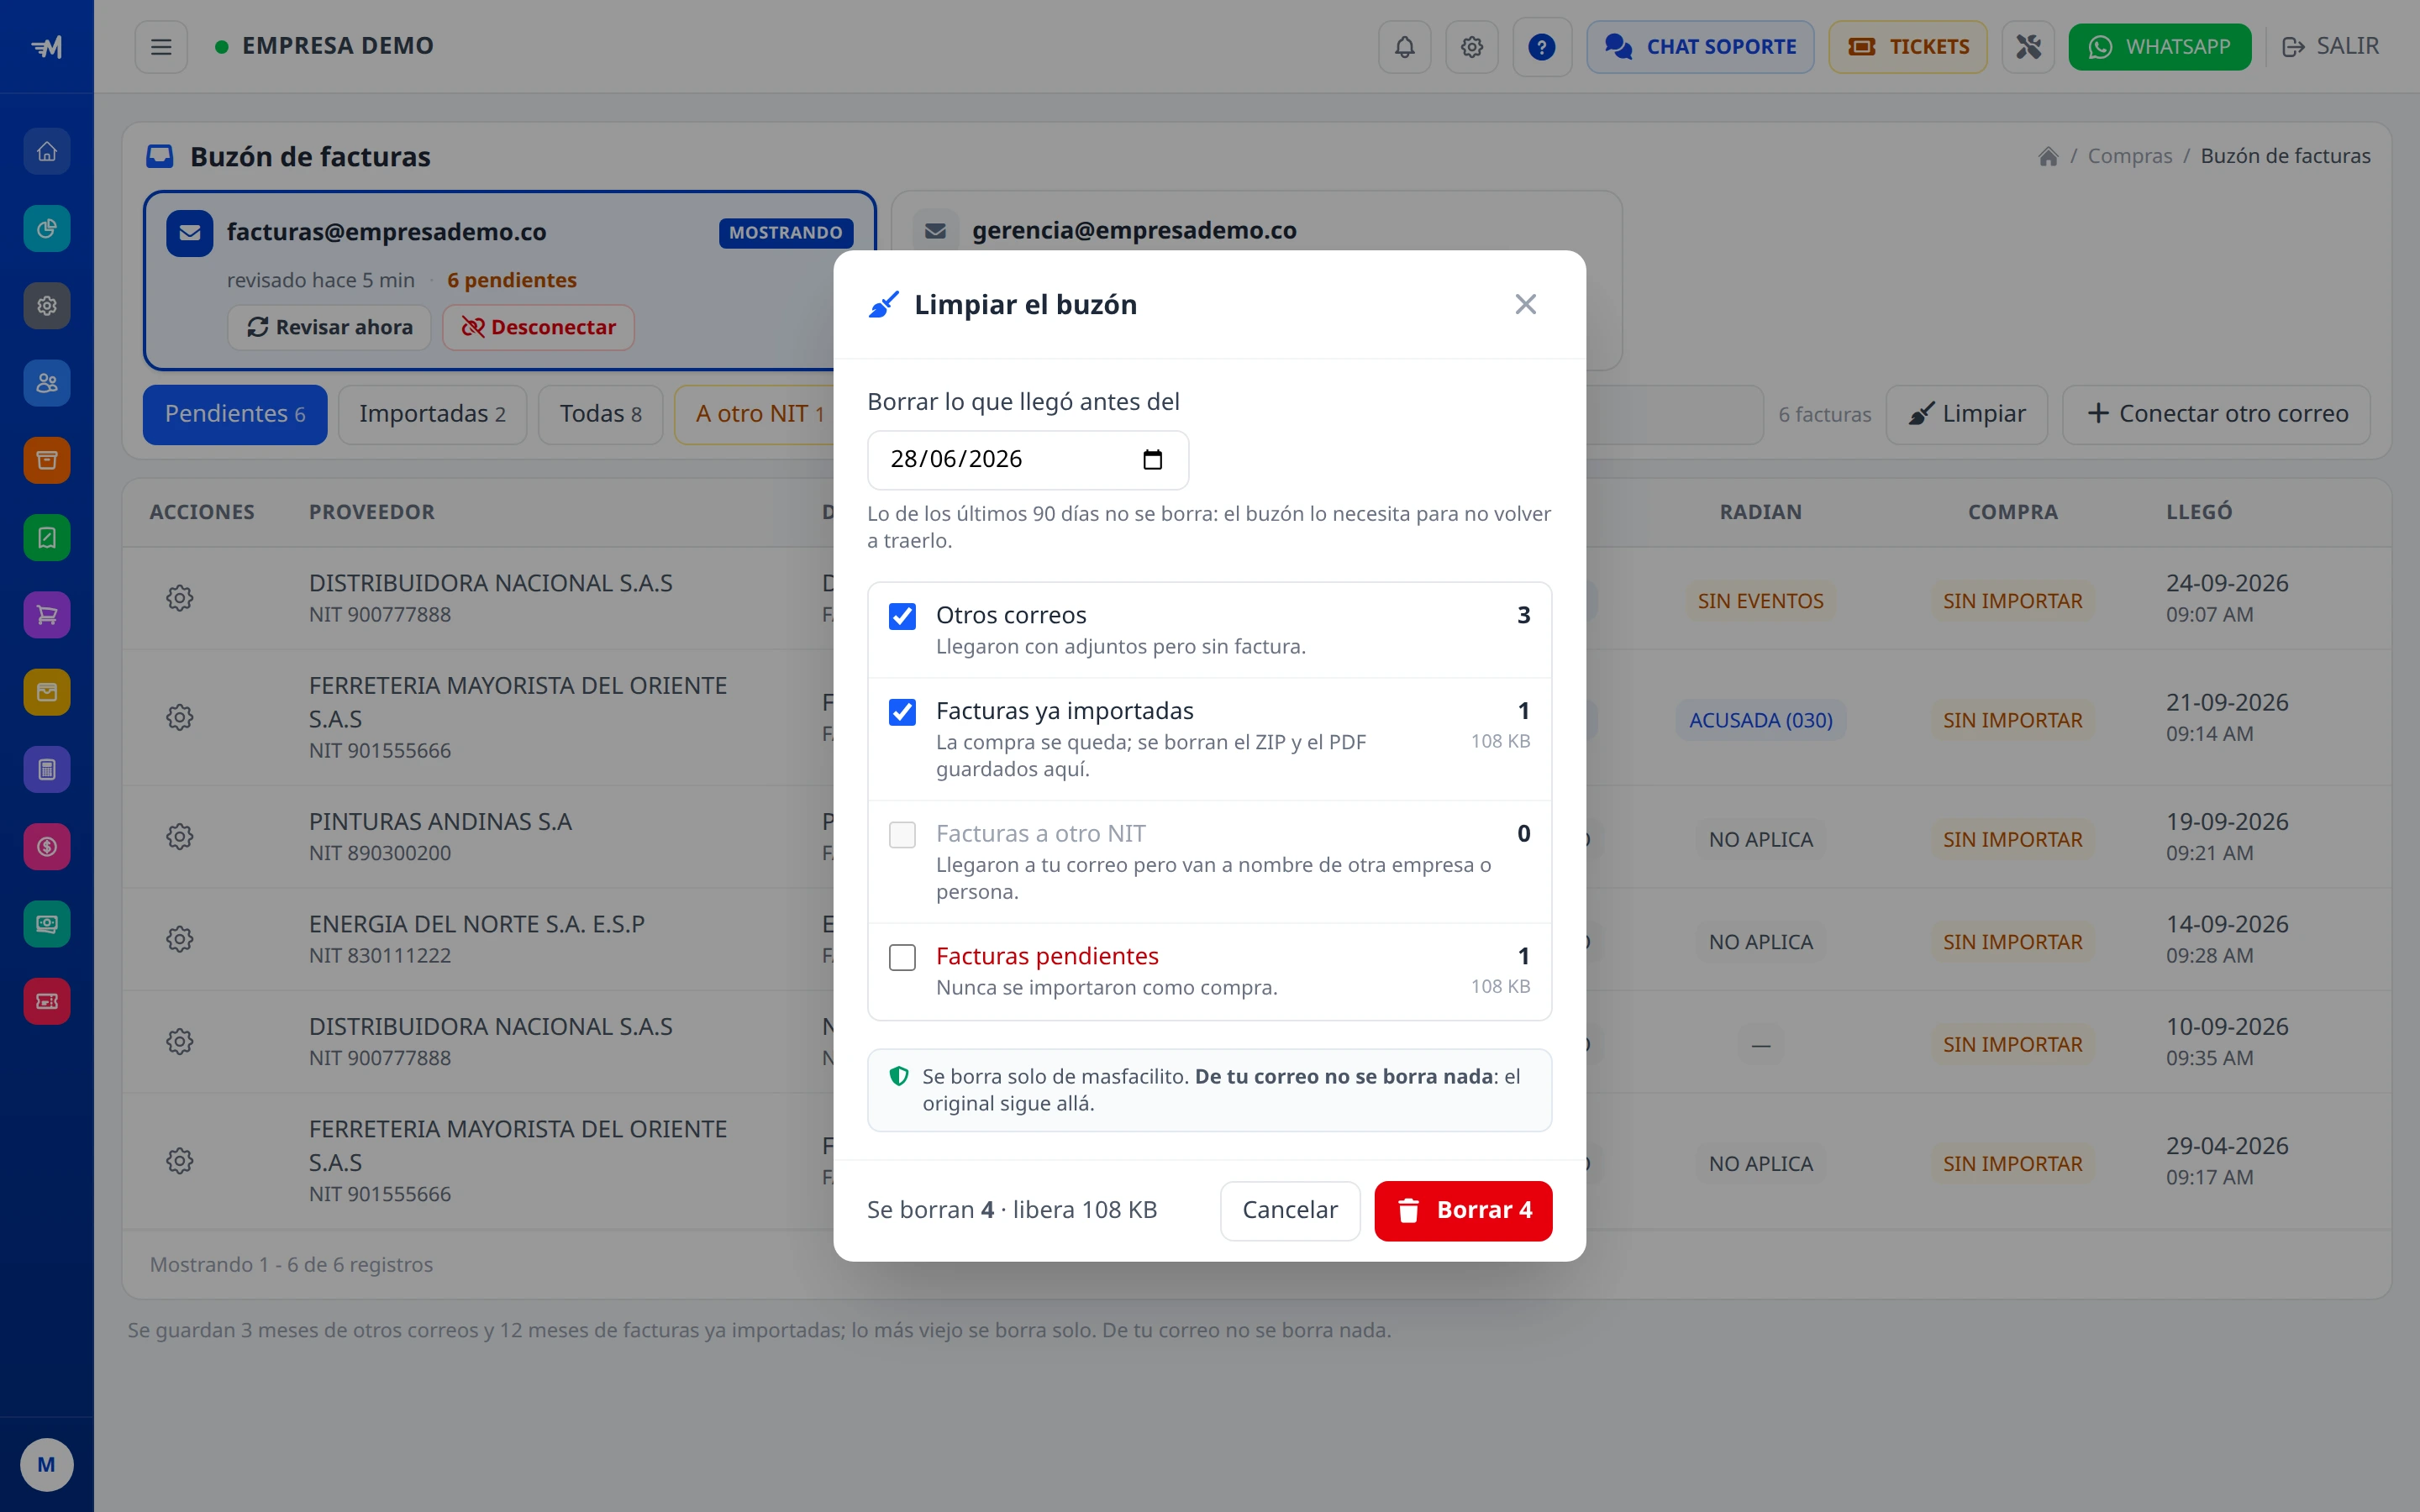This screenshot has height=1512, width=2420.
Task: Uncheck the Otros correos checkbox
Action: point(902,616)
